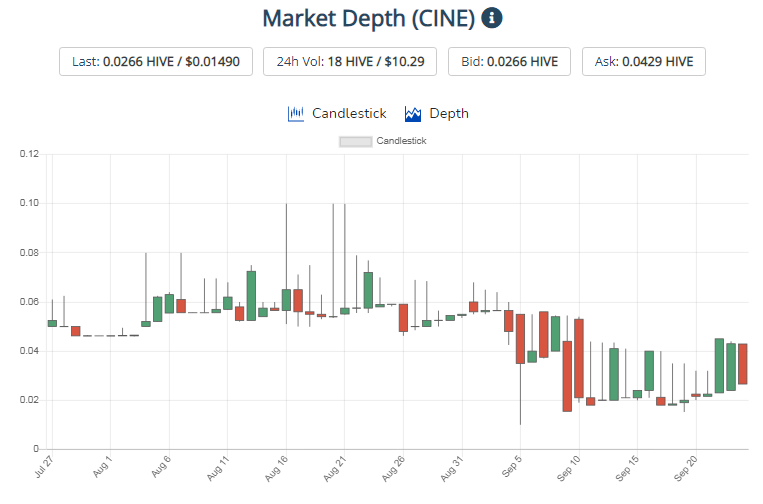Click the rightmost red candle on the chart
Screen dimensions: 763x504
[x=743, y=364]
